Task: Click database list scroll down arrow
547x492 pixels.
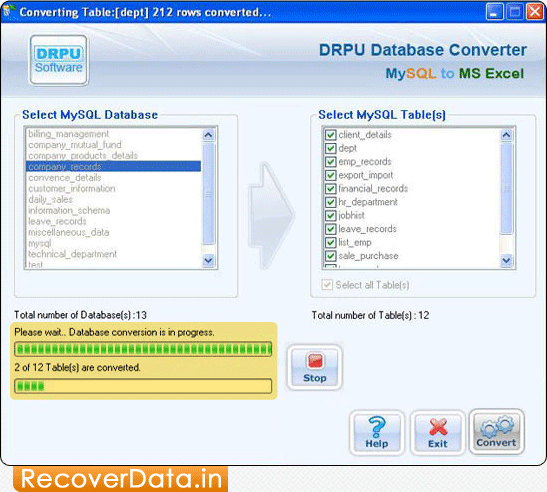Action: [208, 260]
